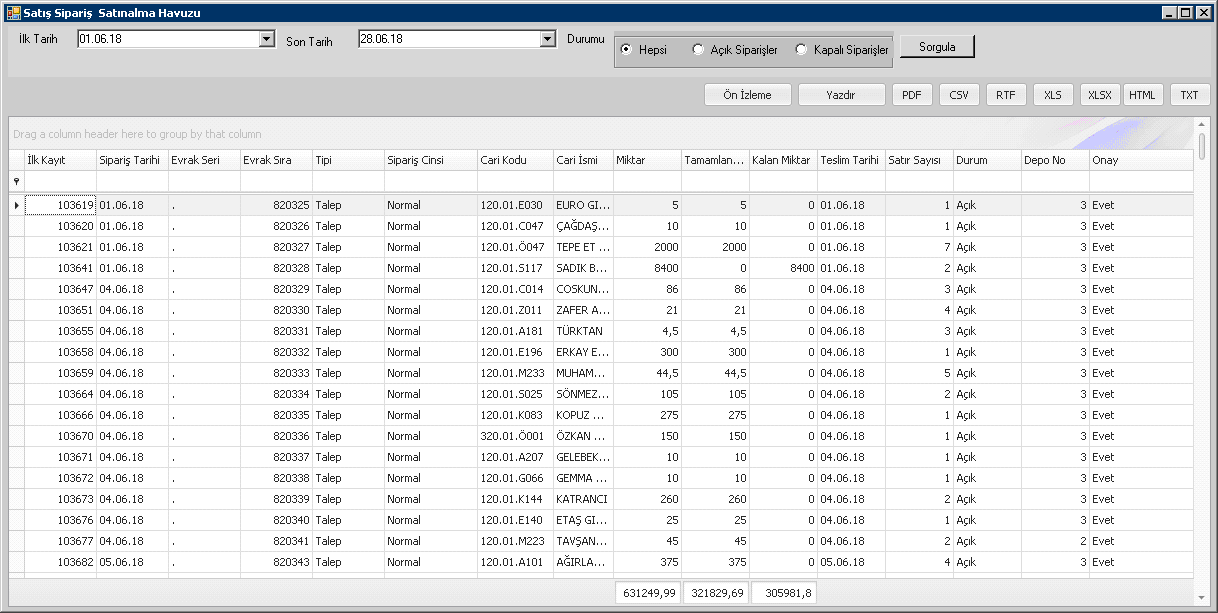The height and width of the screenshot is (613, 1218).
Task: Click the application icon in title bar
Action: 13,12
